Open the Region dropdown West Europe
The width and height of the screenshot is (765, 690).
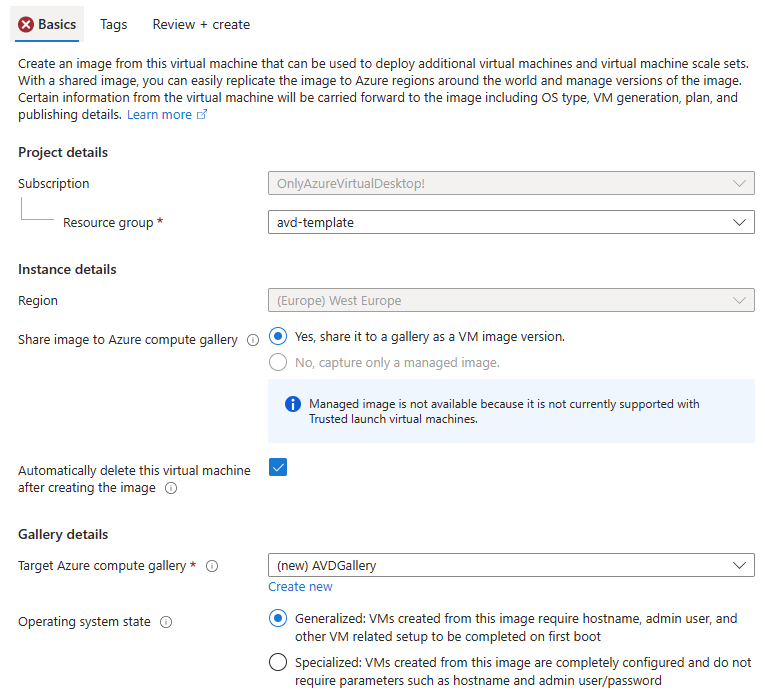click(x=511, y=301)
